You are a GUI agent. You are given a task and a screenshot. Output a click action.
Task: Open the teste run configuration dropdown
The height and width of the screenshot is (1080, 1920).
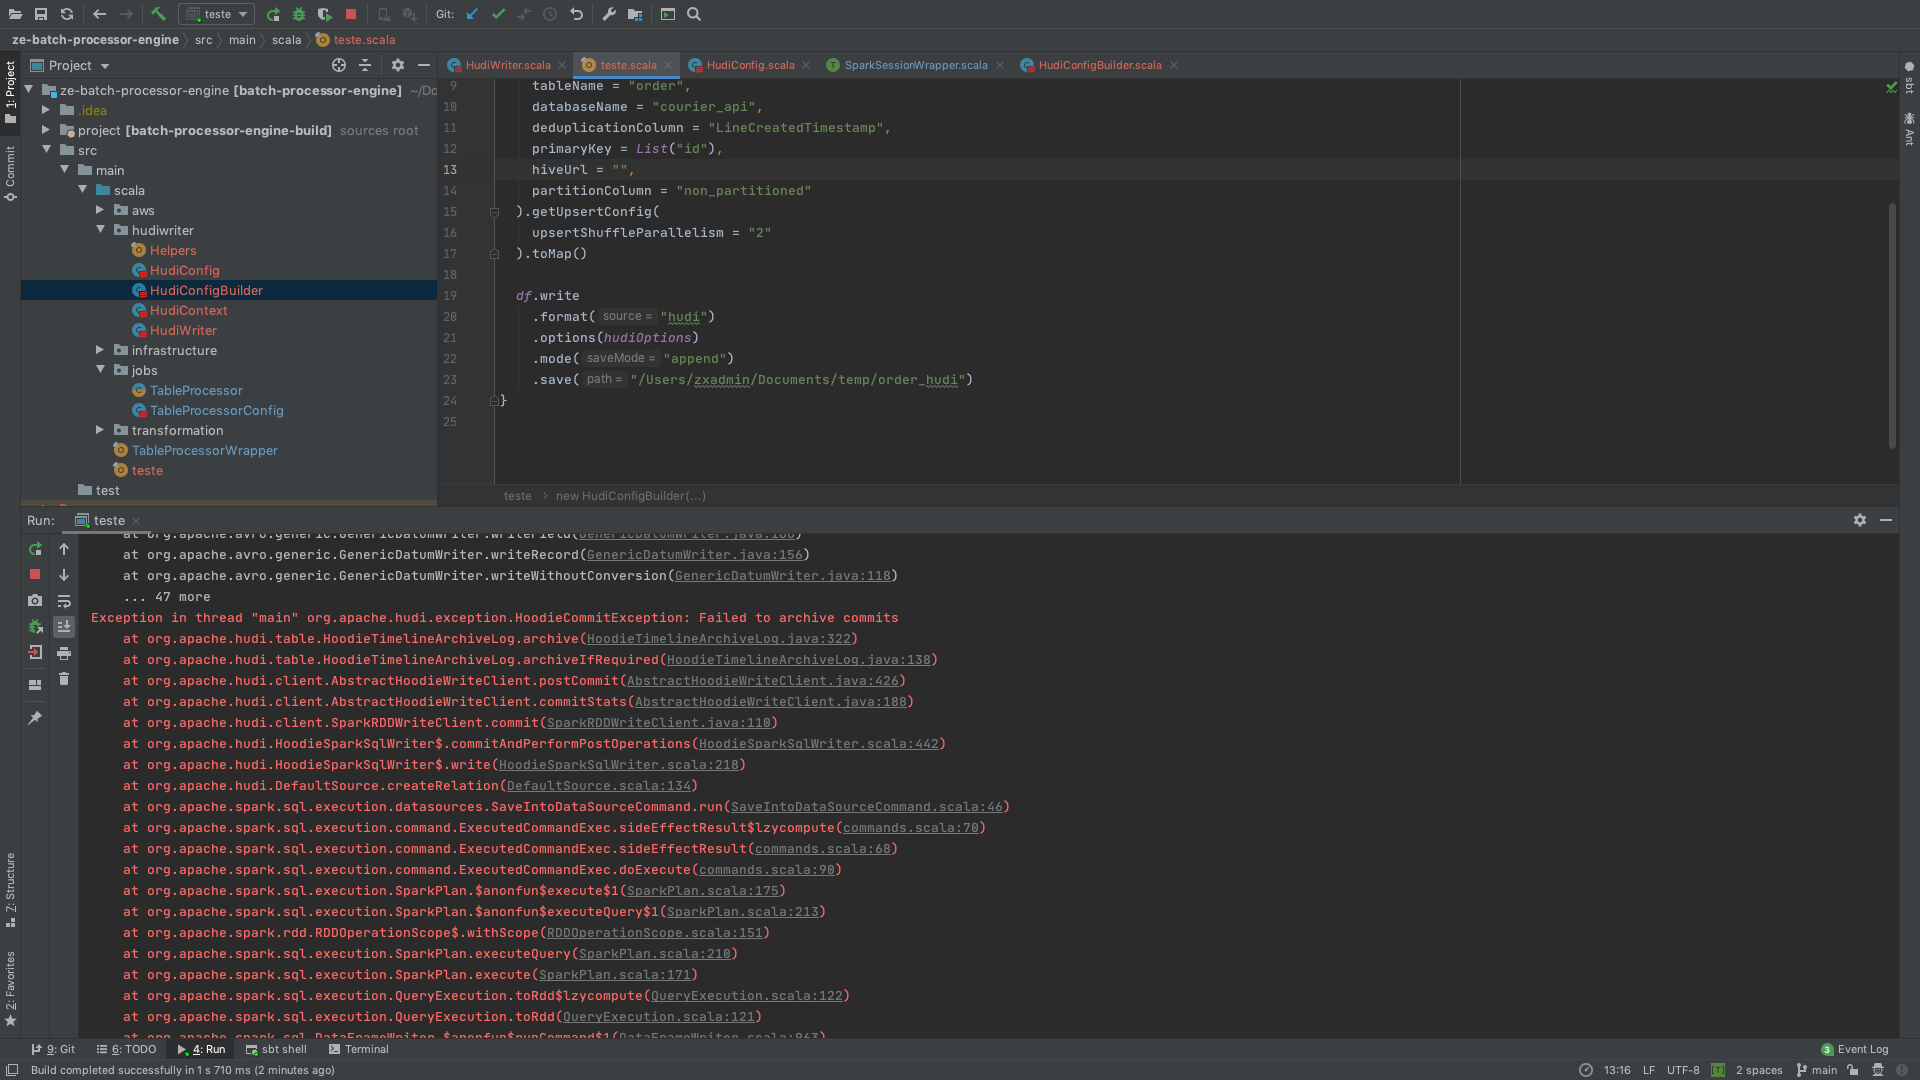[x=216, y=14]
